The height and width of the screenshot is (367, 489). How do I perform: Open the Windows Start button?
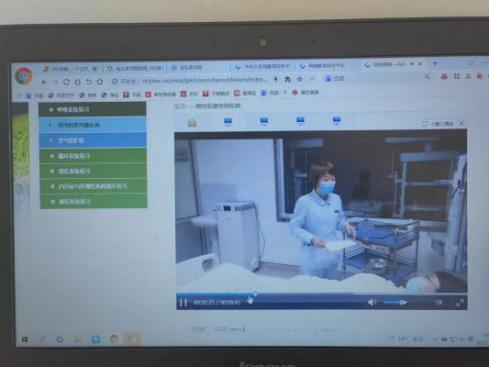(x=25, y=339)
